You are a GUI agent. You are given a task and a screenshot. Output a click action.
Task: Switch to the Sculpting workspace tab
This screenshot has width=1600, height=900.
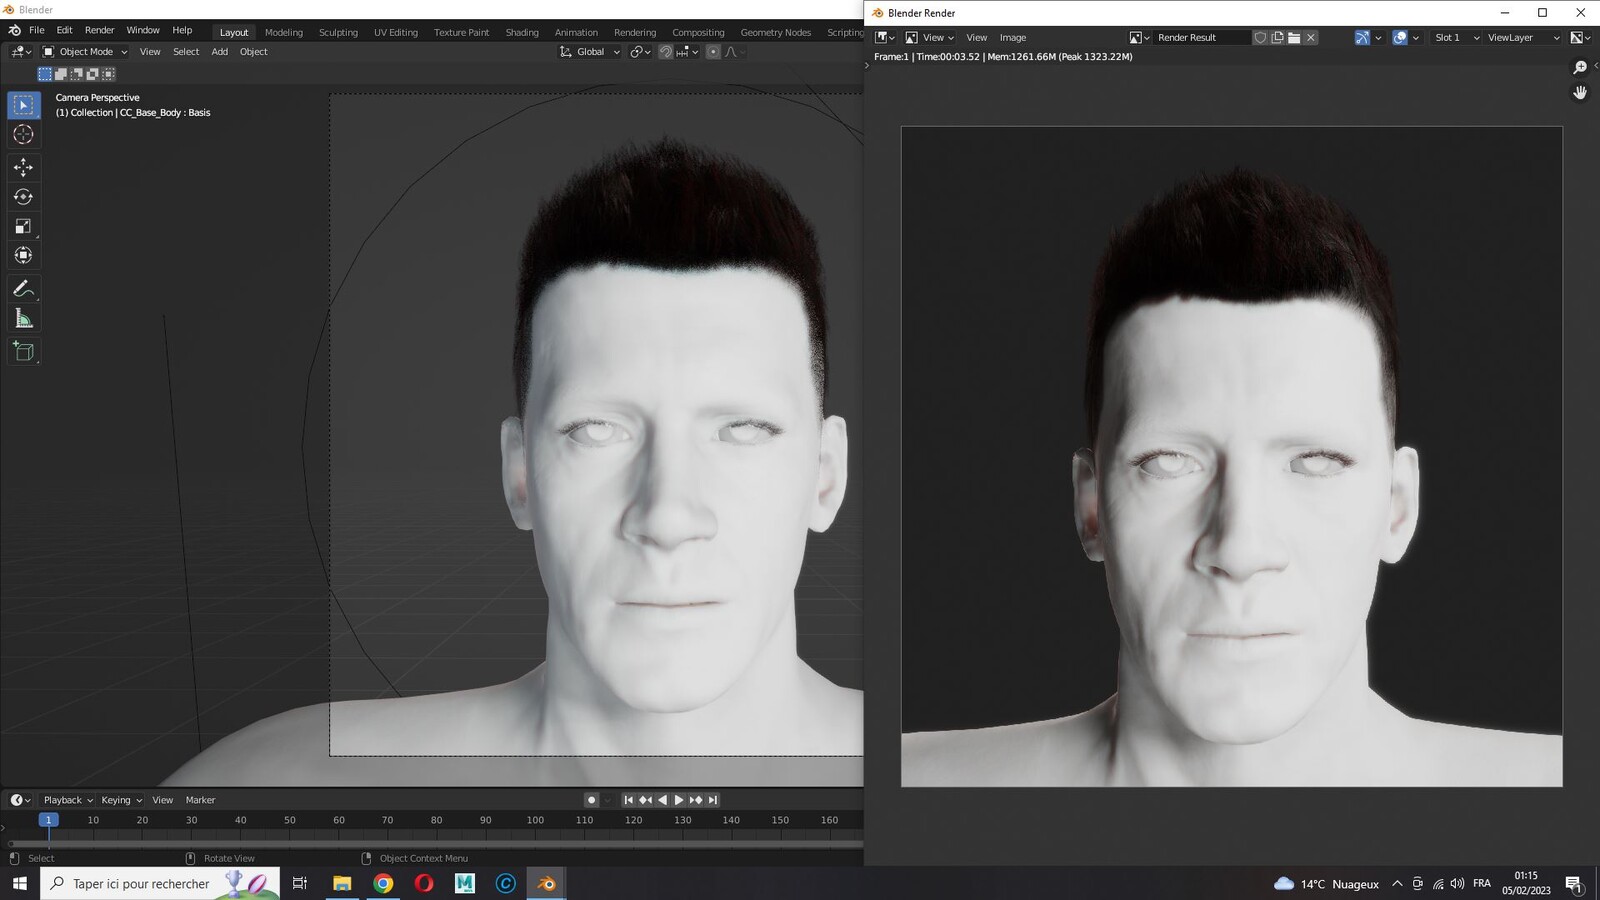tap(338, 33)
